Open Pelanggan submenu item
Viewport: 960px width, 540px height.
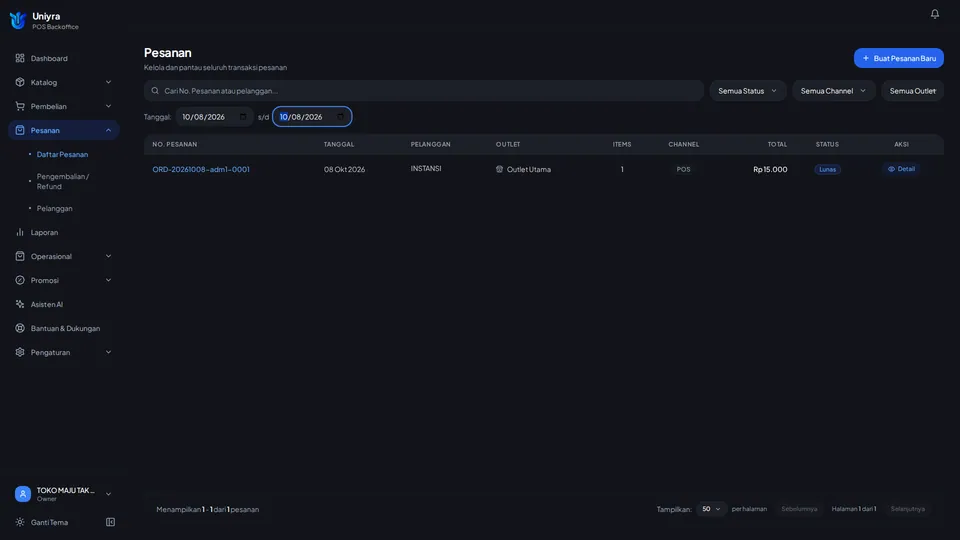pos(54,208)
